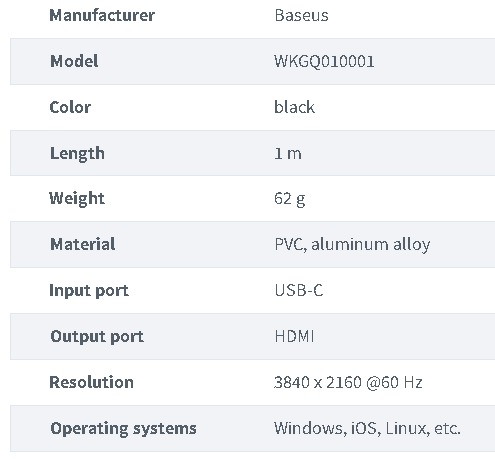Click the Input port label
This screenshot has width=495, height=461.
coord(89,291)
